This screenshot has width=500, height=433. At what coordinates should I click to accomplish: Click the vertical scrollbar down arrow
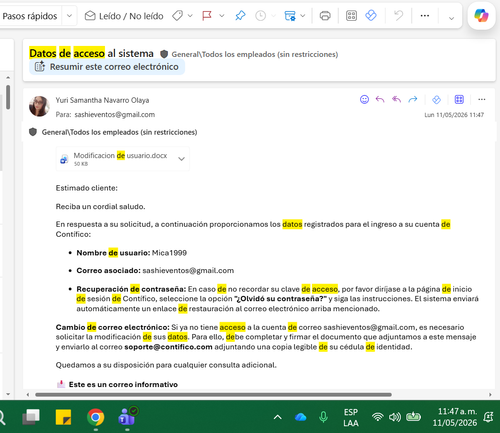(x=8, y=394)
